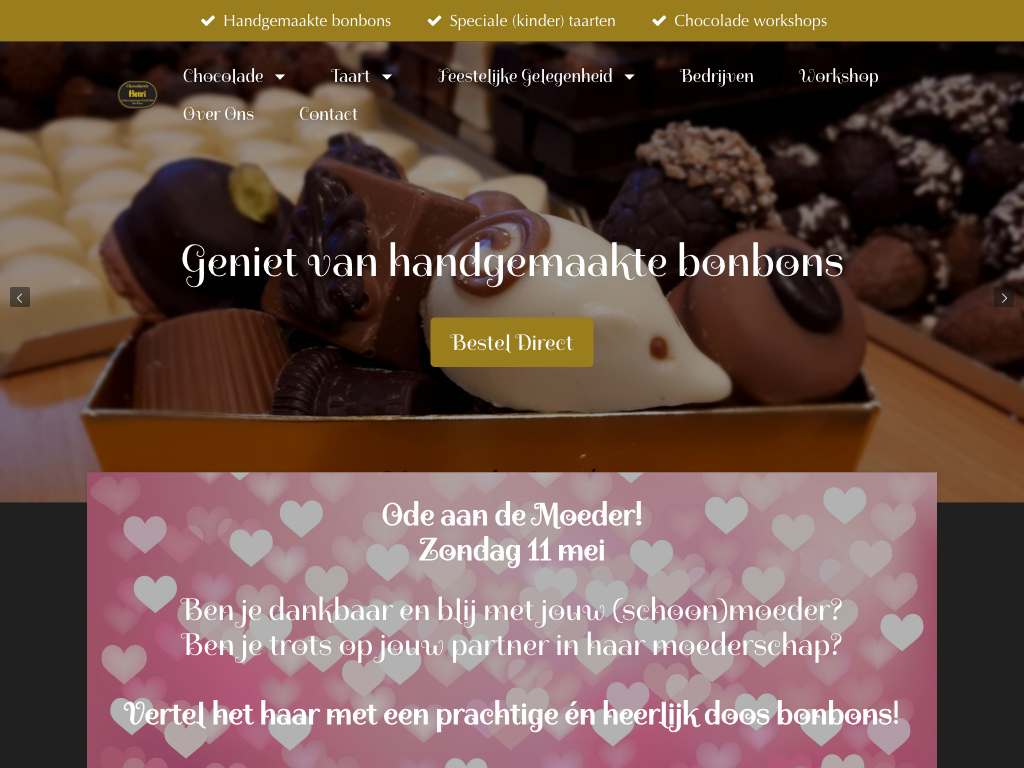Open the Over Ons page
This screenshot has height=768, width=1024.
click(x=218, y=114)
